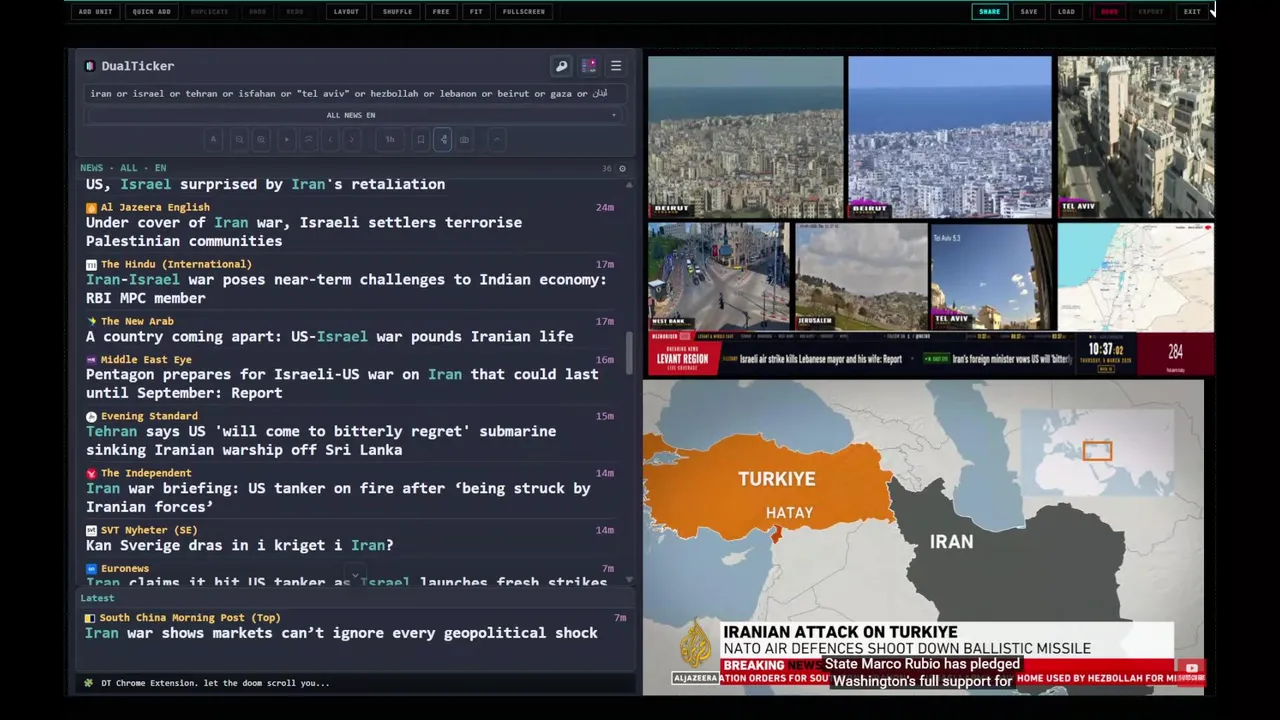This screenshot has height=720, width=1280.
Task: Open the LAYOUT menu
Action: click(x=346, y=12)
